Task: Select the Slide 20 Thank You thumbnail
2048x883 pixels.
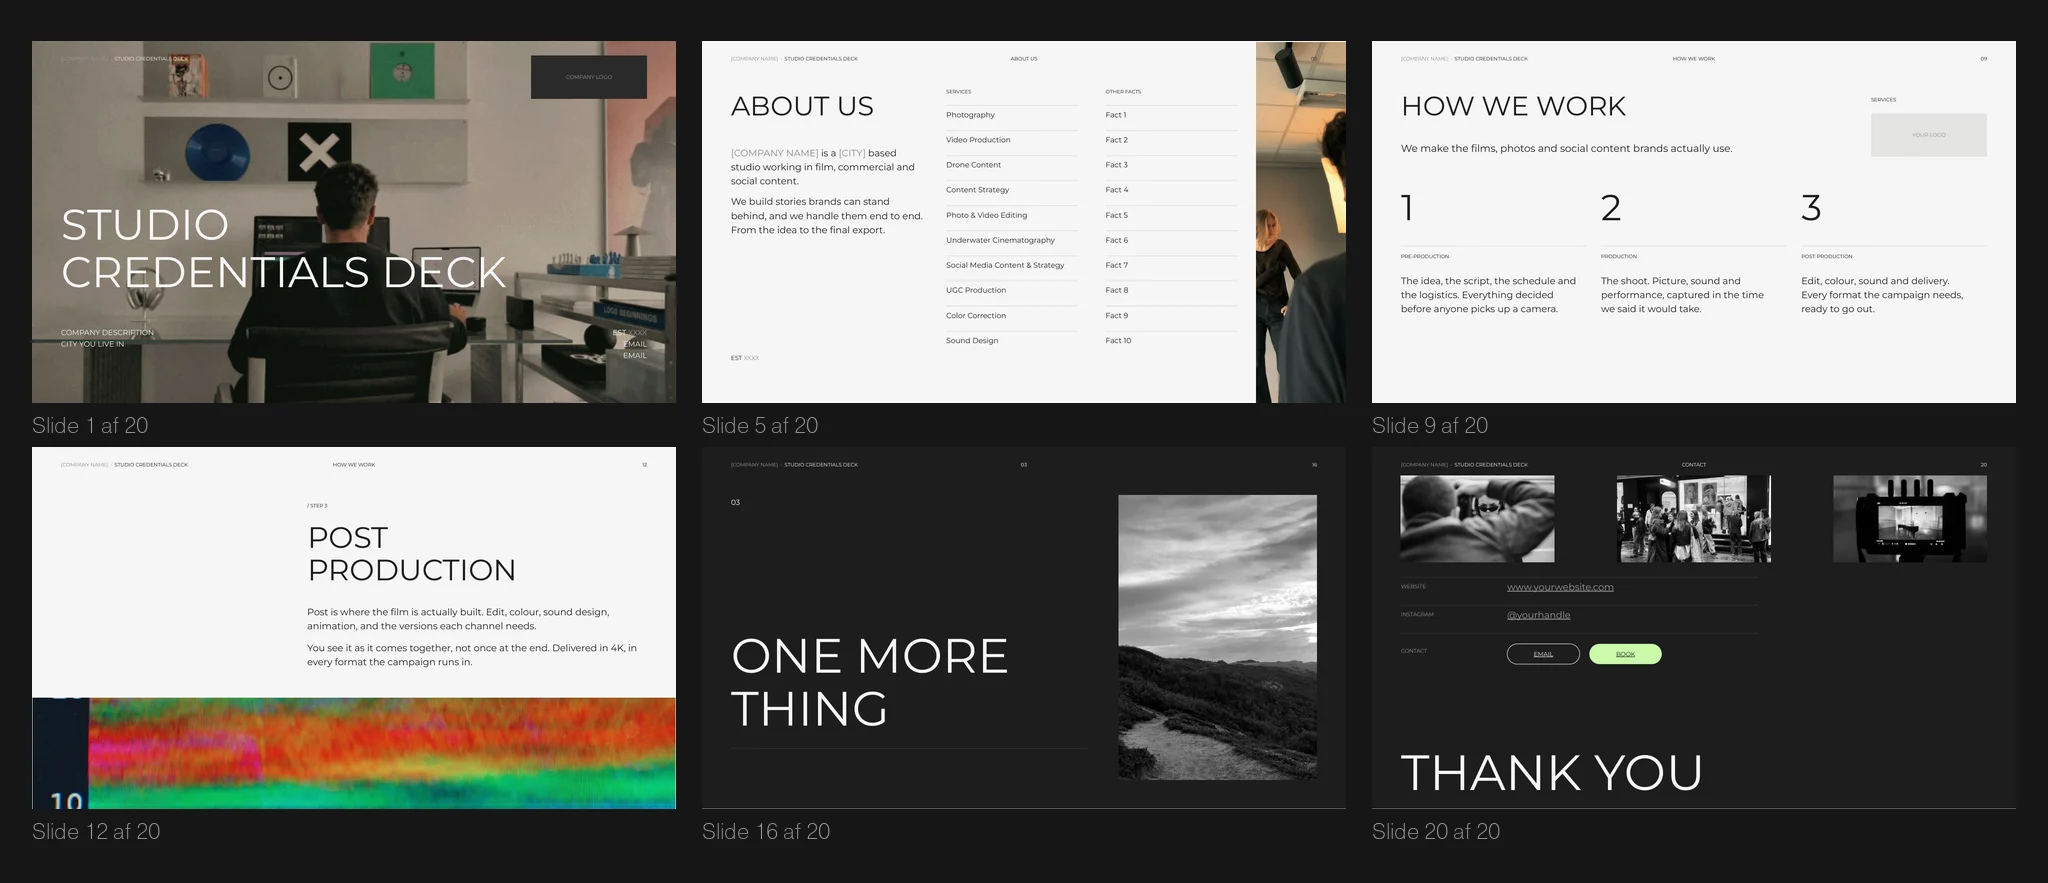Action: pyautogui.click(x=1694, y=628)
